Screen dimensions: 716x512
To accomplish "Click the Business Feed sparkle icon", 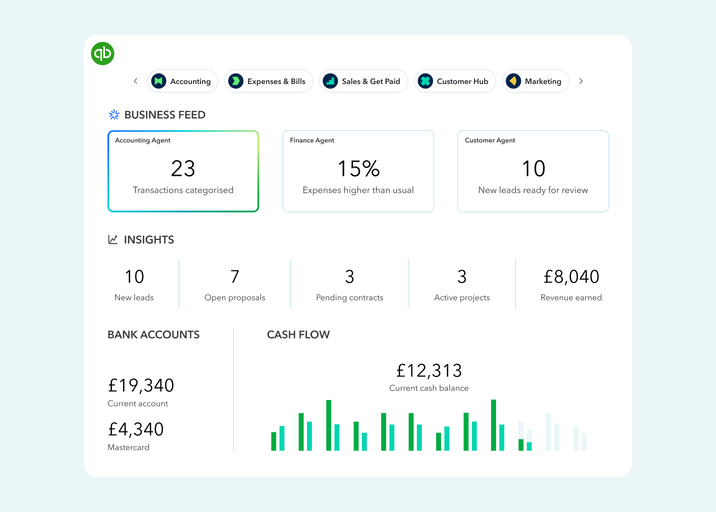I will 114,115.
